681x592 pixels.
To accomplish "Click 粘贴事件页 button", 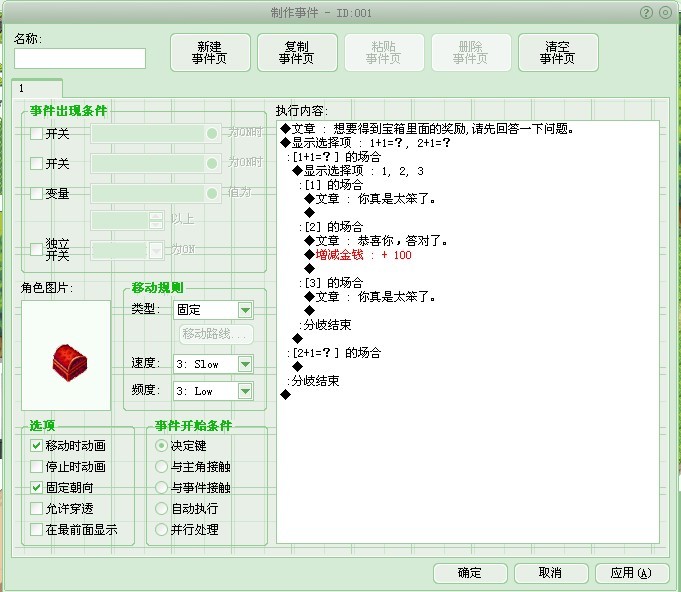I will point(384,53).
